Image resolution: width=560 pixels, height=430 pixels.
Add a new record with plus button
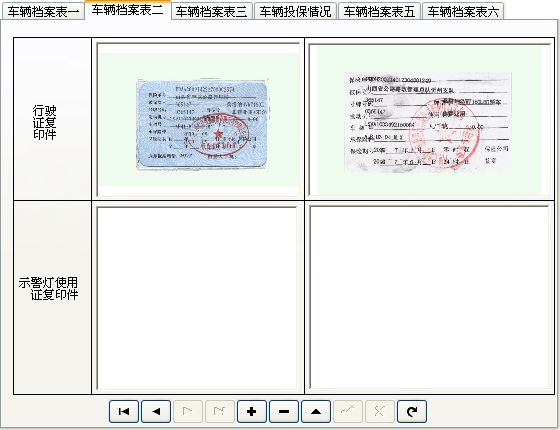point(252,411)
